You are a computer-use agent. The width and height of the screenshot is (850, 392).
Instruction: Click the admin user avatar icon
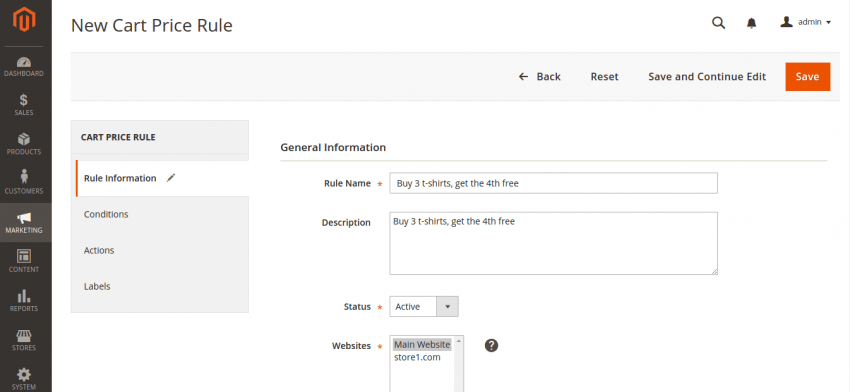(x=787, y=22)
